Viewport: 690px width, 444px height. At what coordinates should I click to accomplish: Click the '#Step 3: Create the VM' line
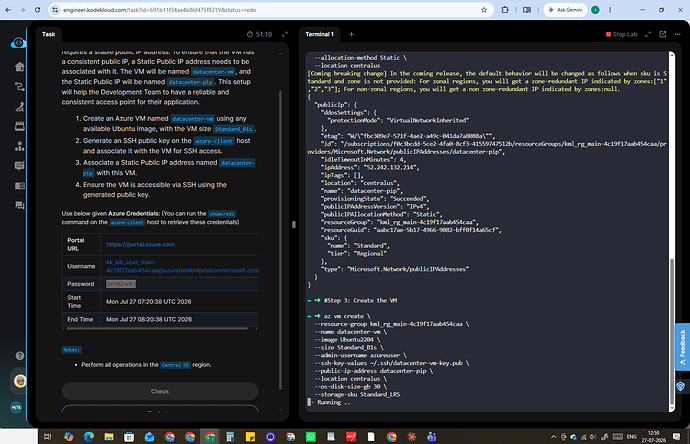click(360, 301)
